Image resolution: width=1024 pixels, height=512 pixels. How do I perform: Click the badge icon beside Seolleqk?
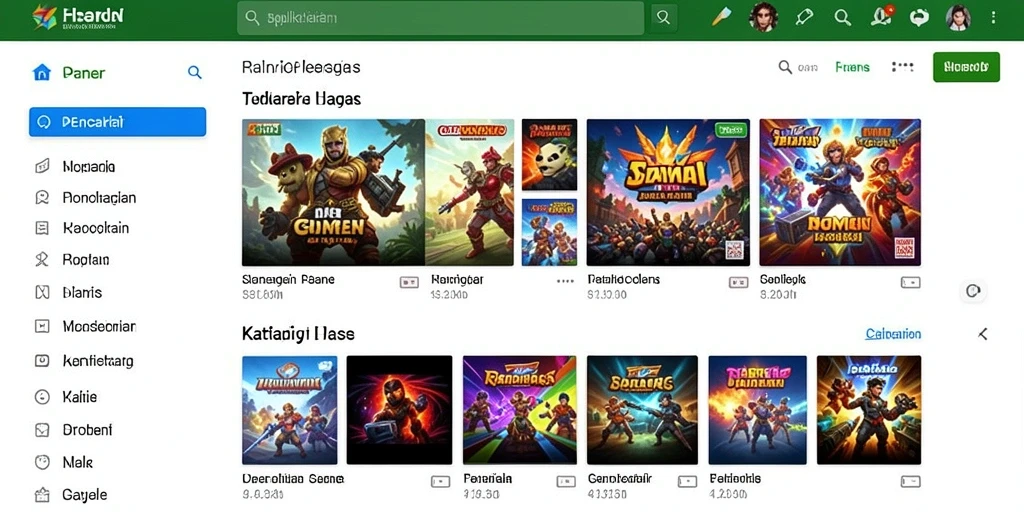point(910,283)
